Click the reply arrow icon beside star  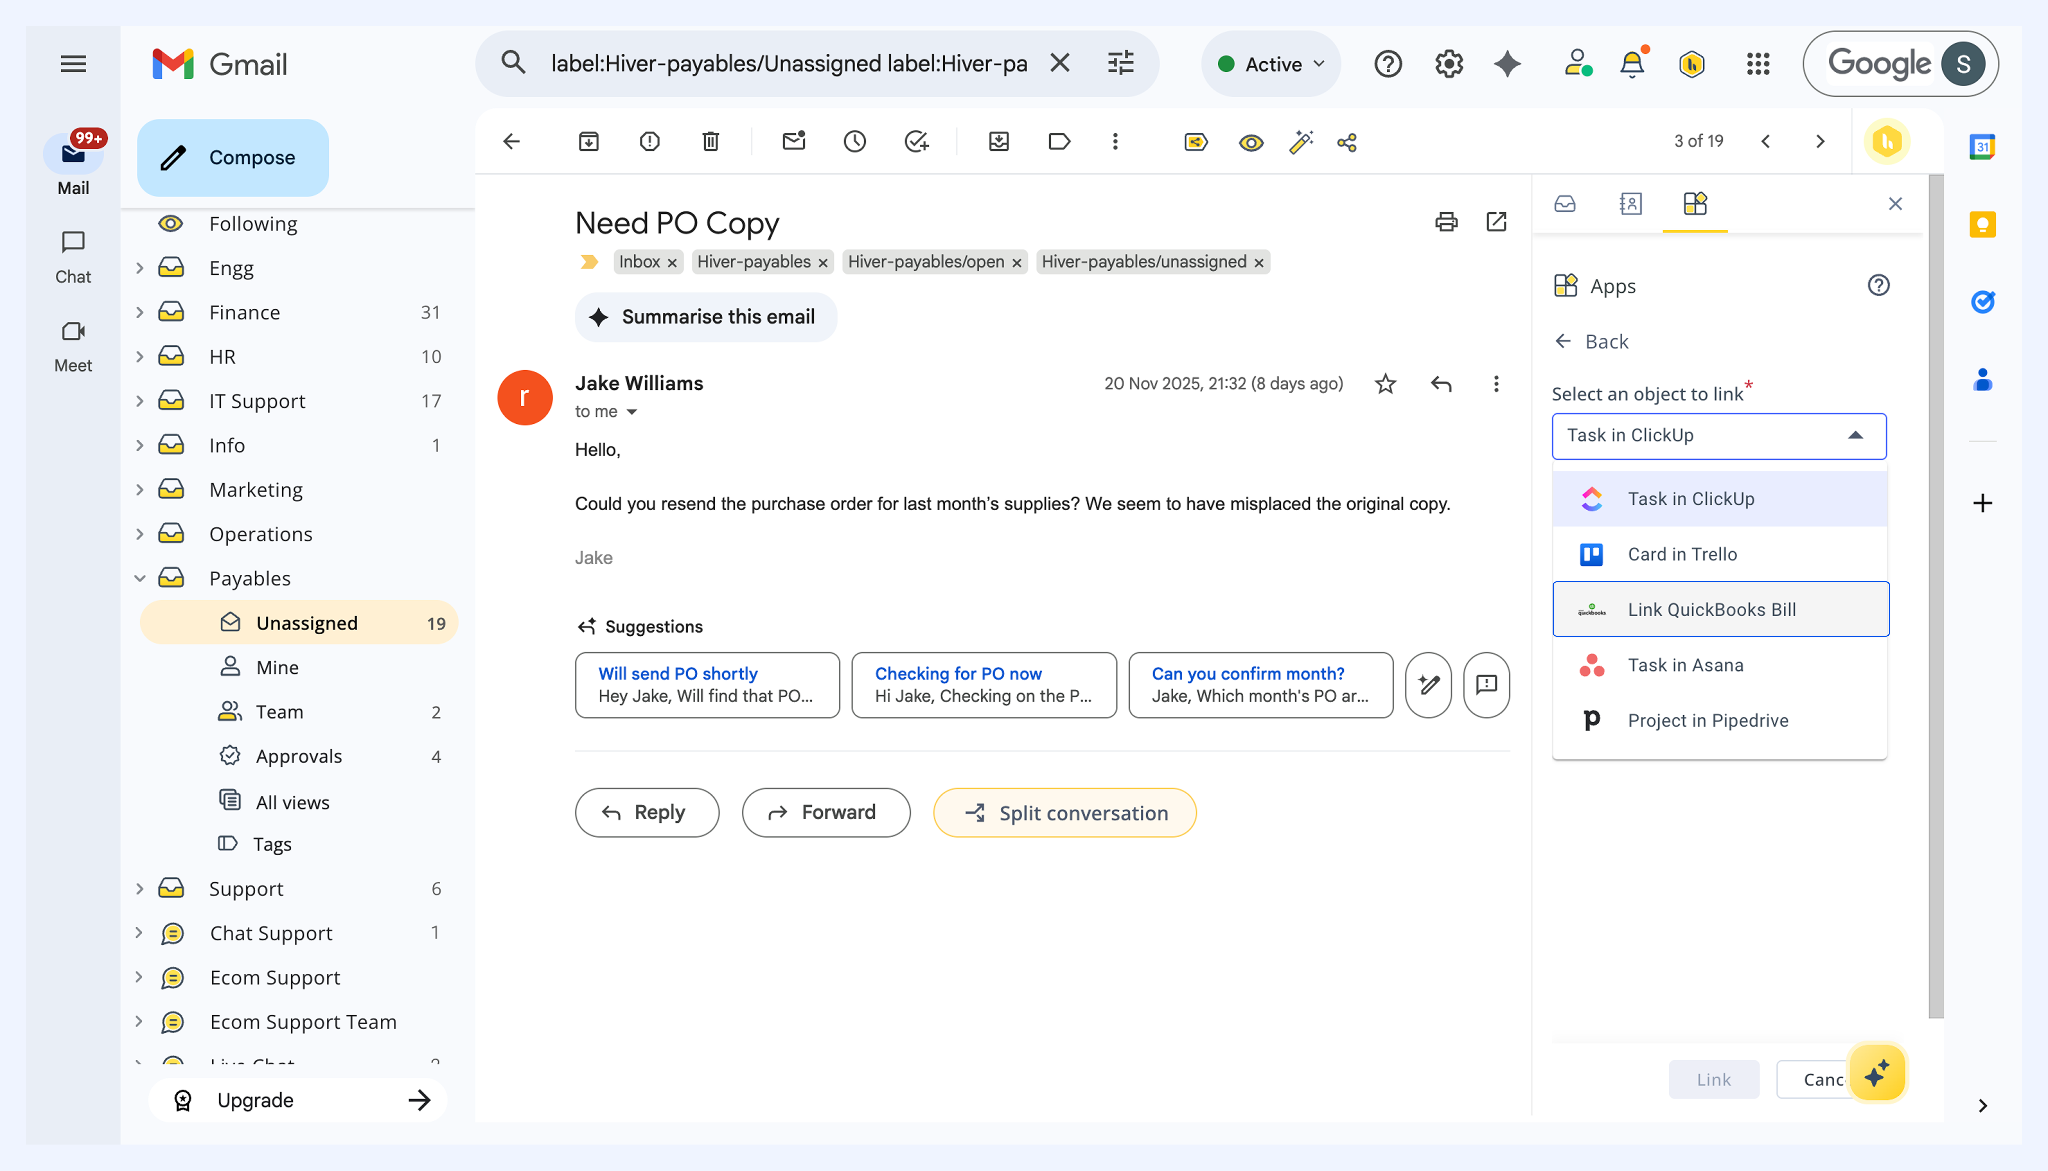click(x=1441, y=384)
